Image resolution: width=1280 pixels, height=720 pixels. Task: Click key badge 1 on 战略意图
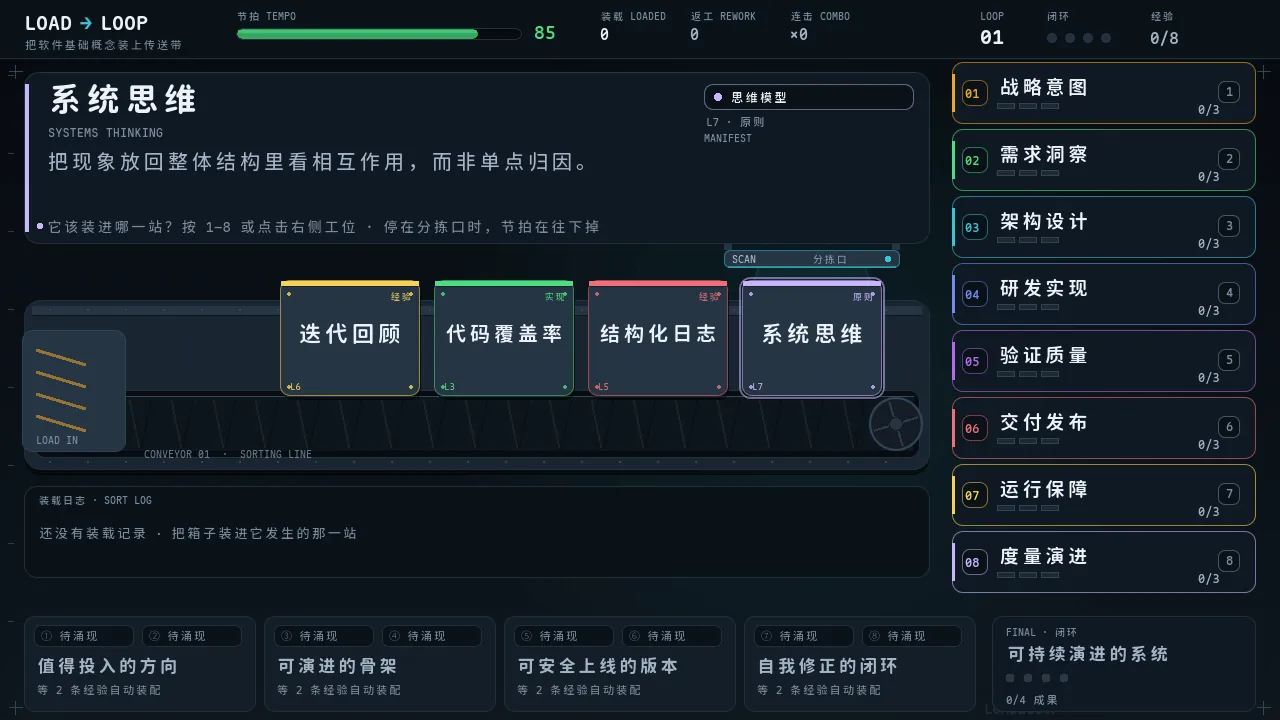1229,92
